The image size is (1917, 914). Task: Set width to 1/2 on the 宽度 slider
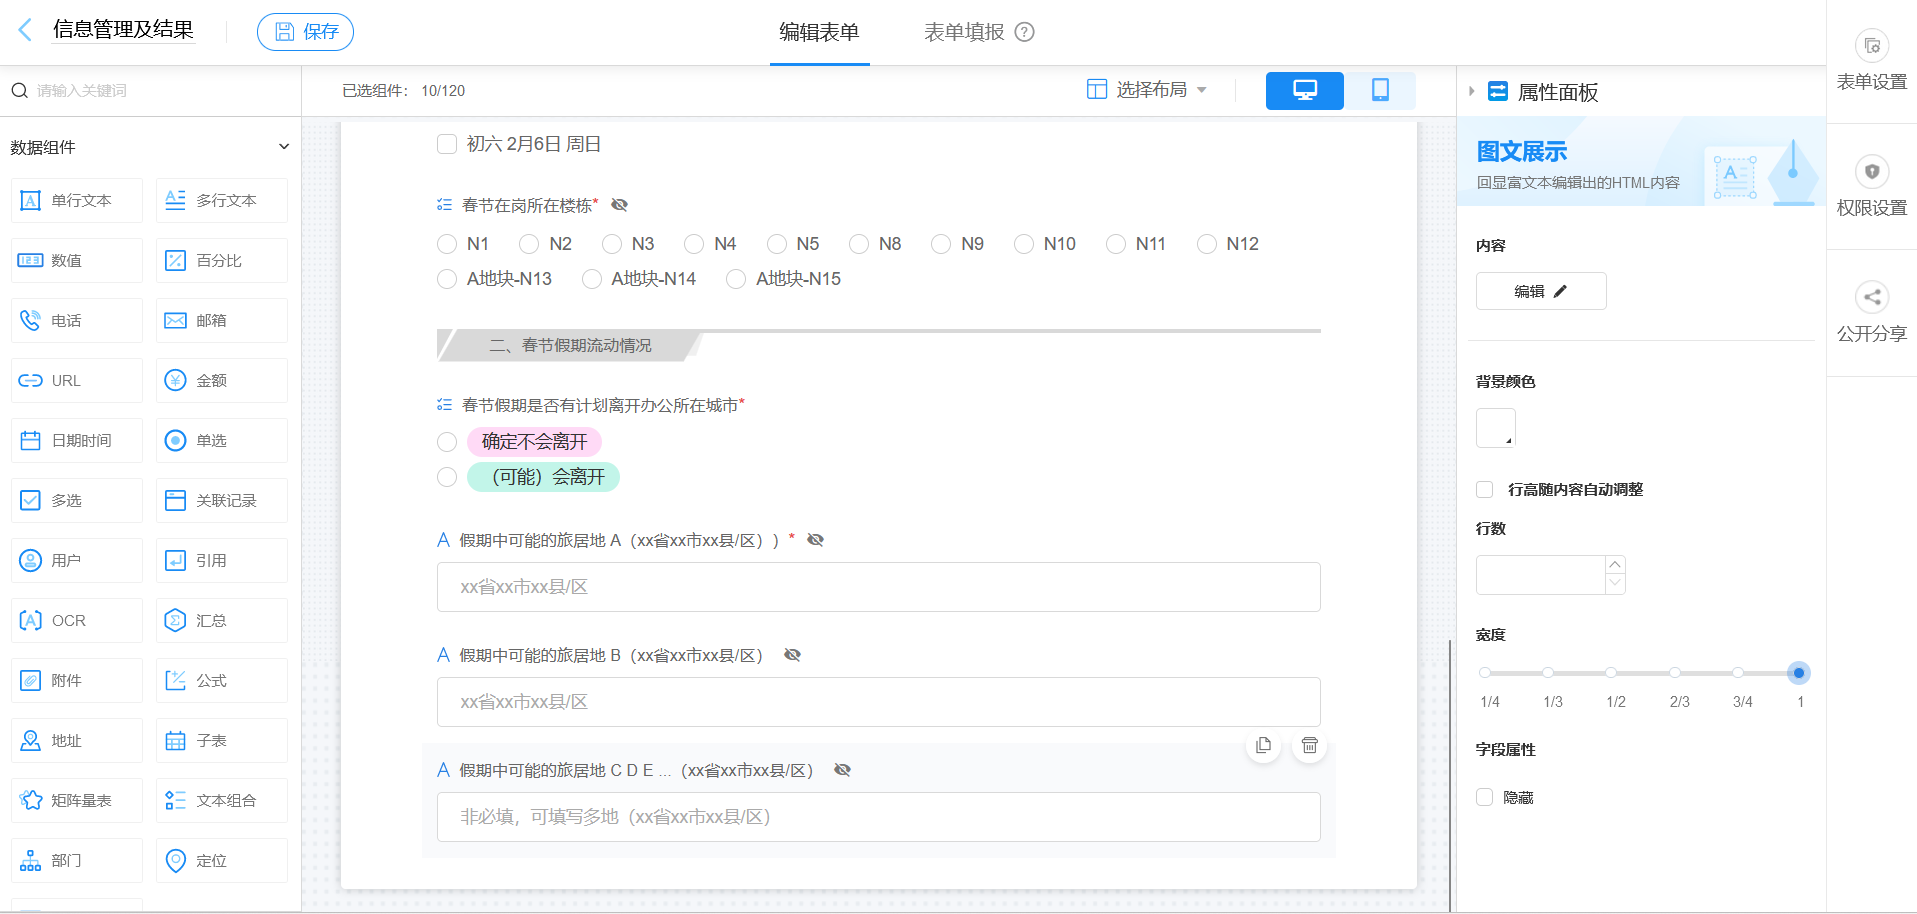coord(1611,673)
